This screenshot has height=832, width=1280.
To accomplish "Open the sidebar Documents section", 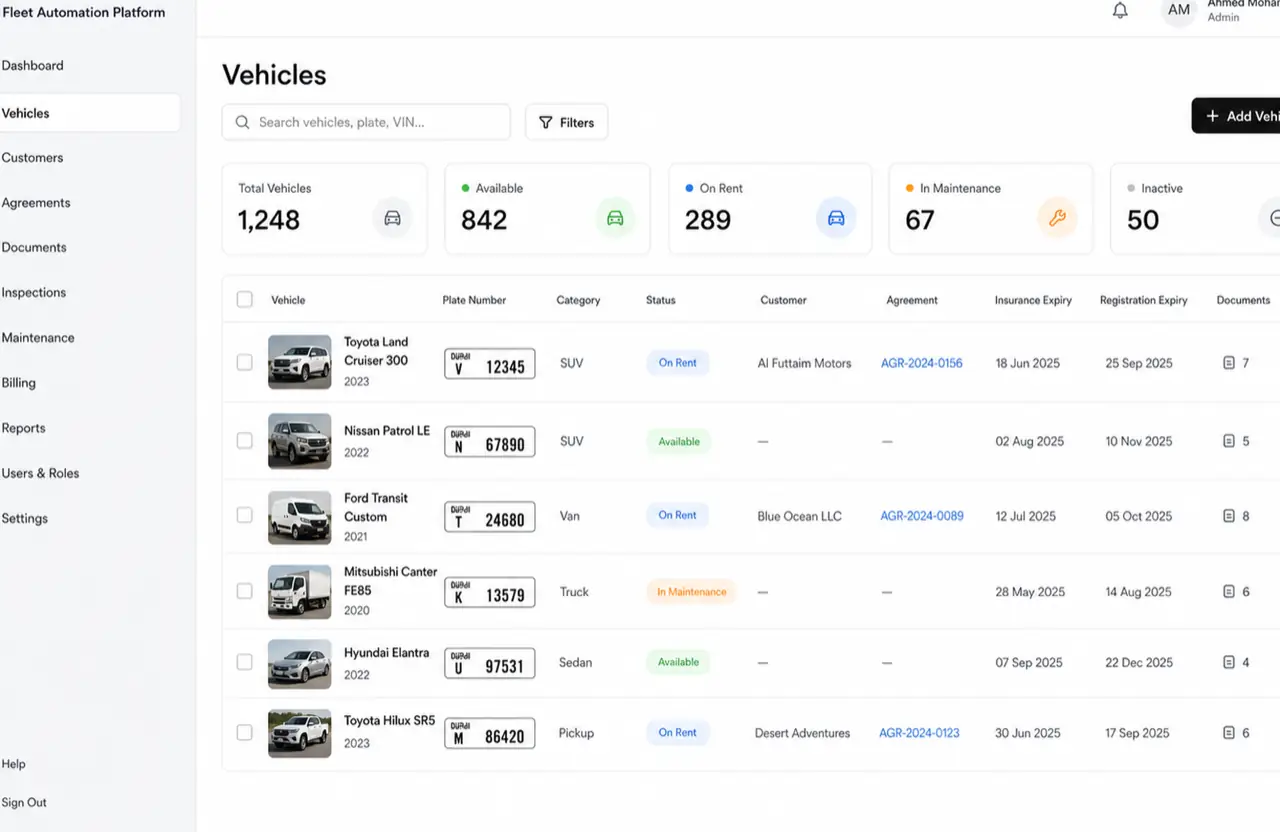I will pyautogui.click(x=34, y=248).
